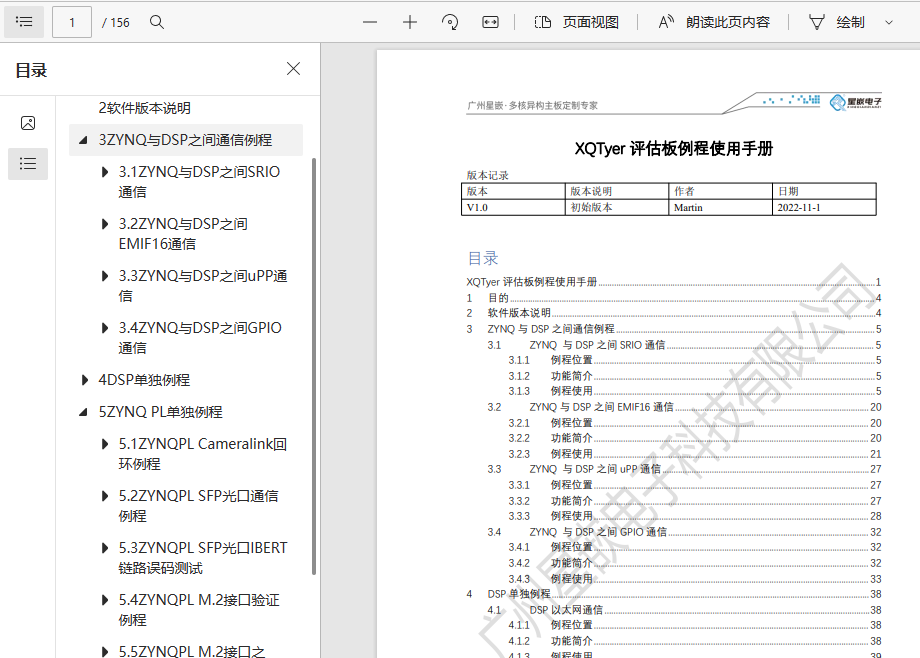Click the total pages label / 156
Viewport: 920px width, 658px height.
tap(116, 22)
